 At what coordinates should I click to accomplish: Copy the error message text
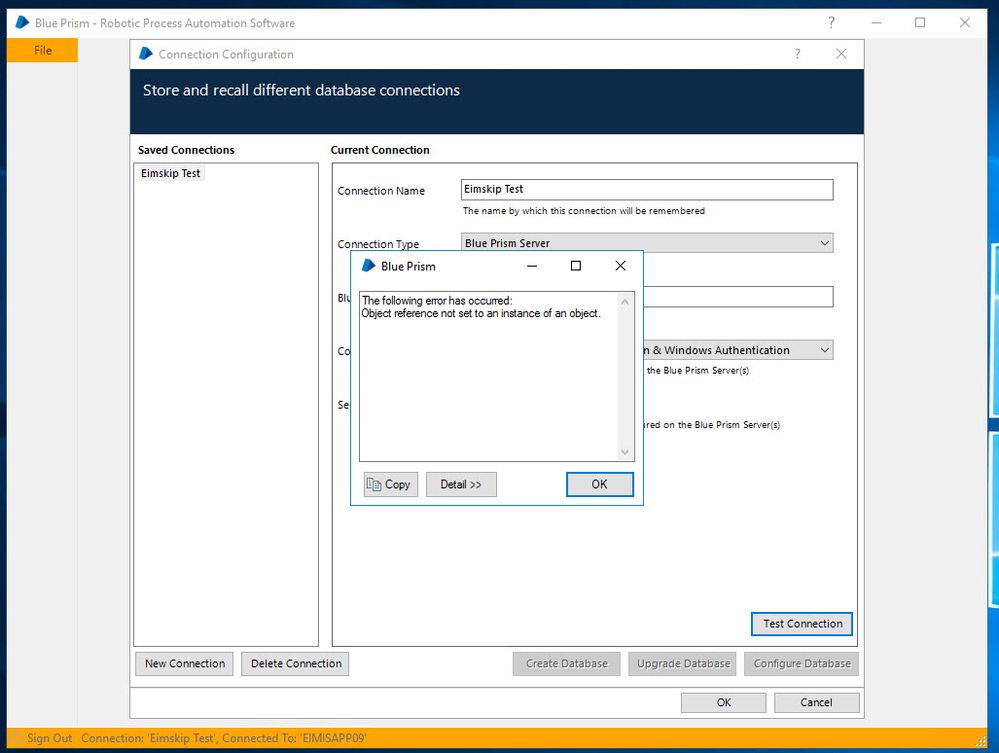[391, 484]
